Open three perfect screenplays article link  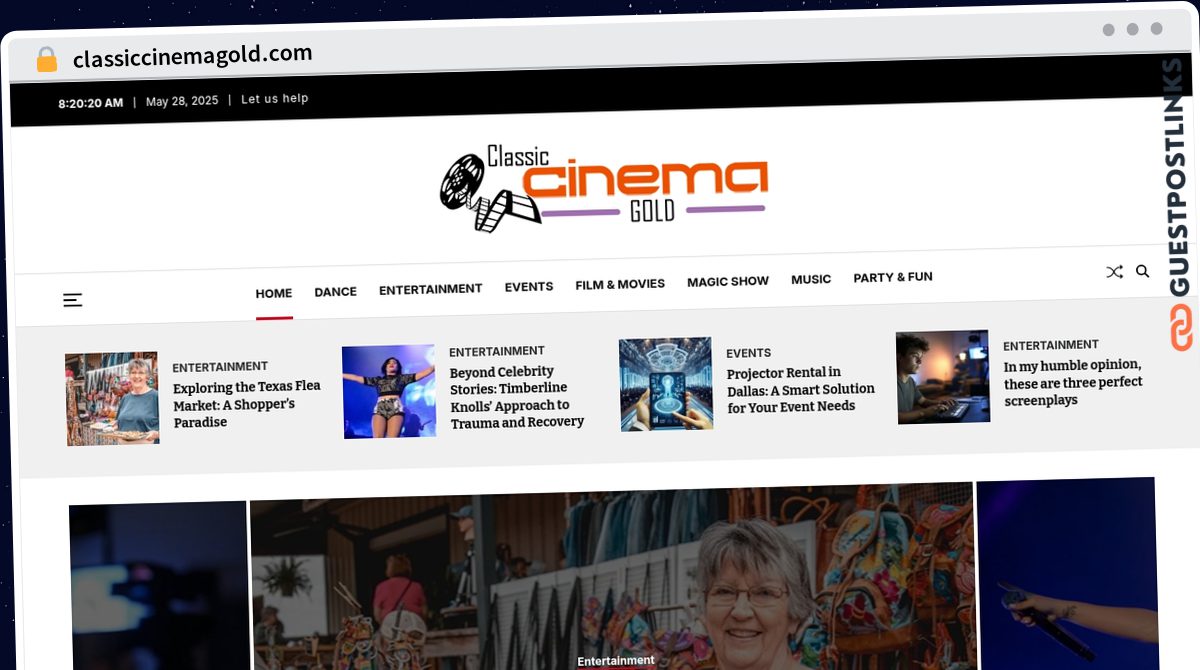[x=1073, y=382]
